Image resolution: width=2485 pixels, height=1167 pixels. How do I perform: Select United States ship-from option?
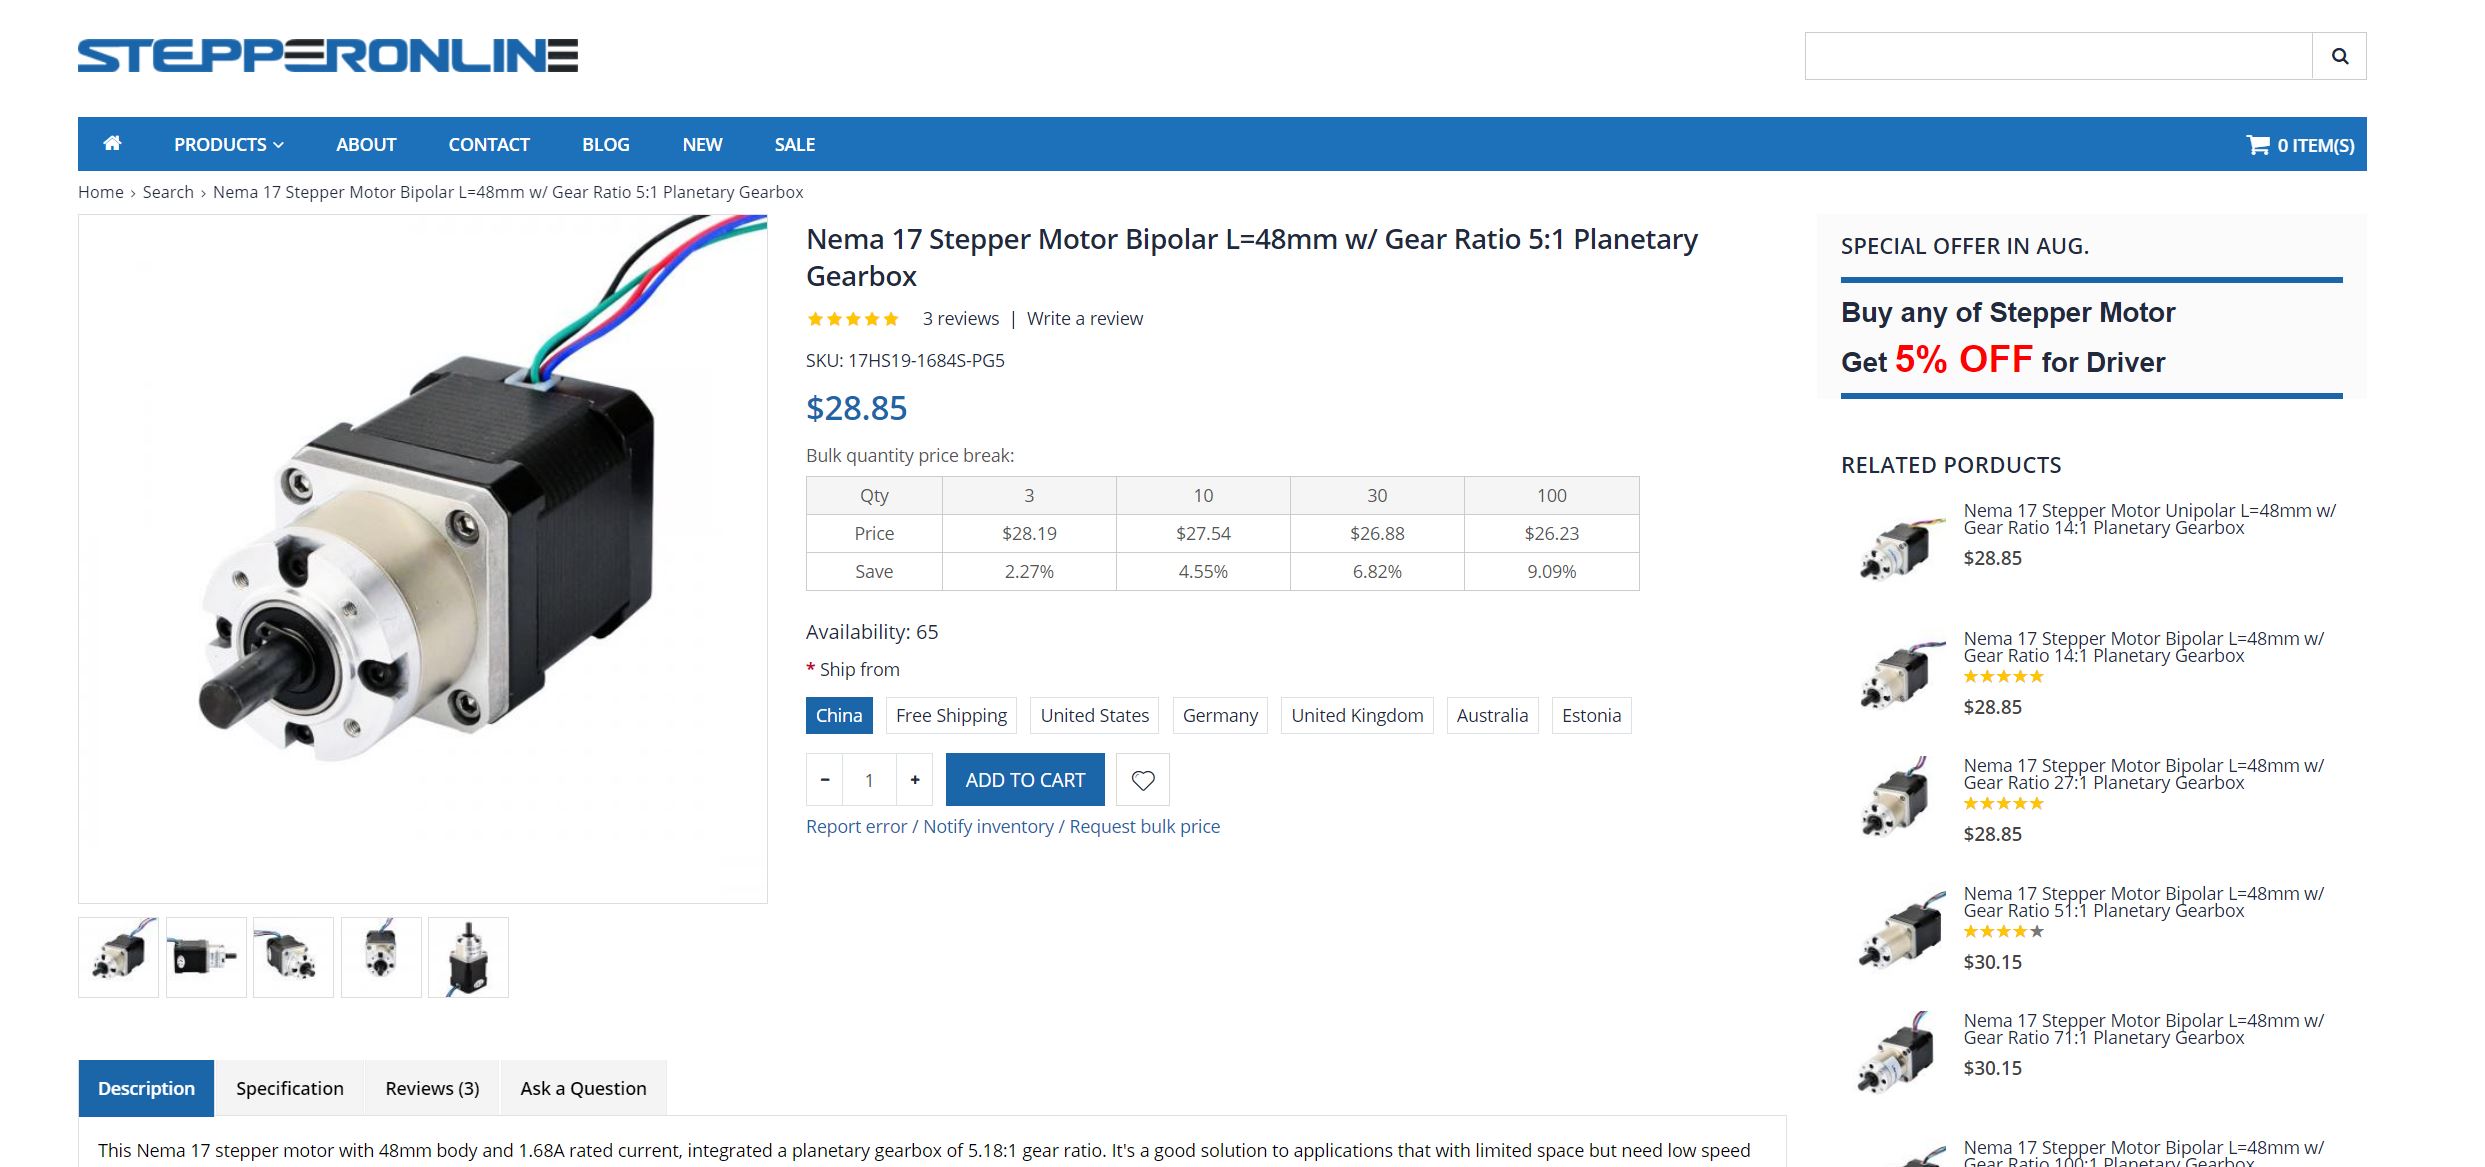pyautogui.click(x=1094, y=716)
